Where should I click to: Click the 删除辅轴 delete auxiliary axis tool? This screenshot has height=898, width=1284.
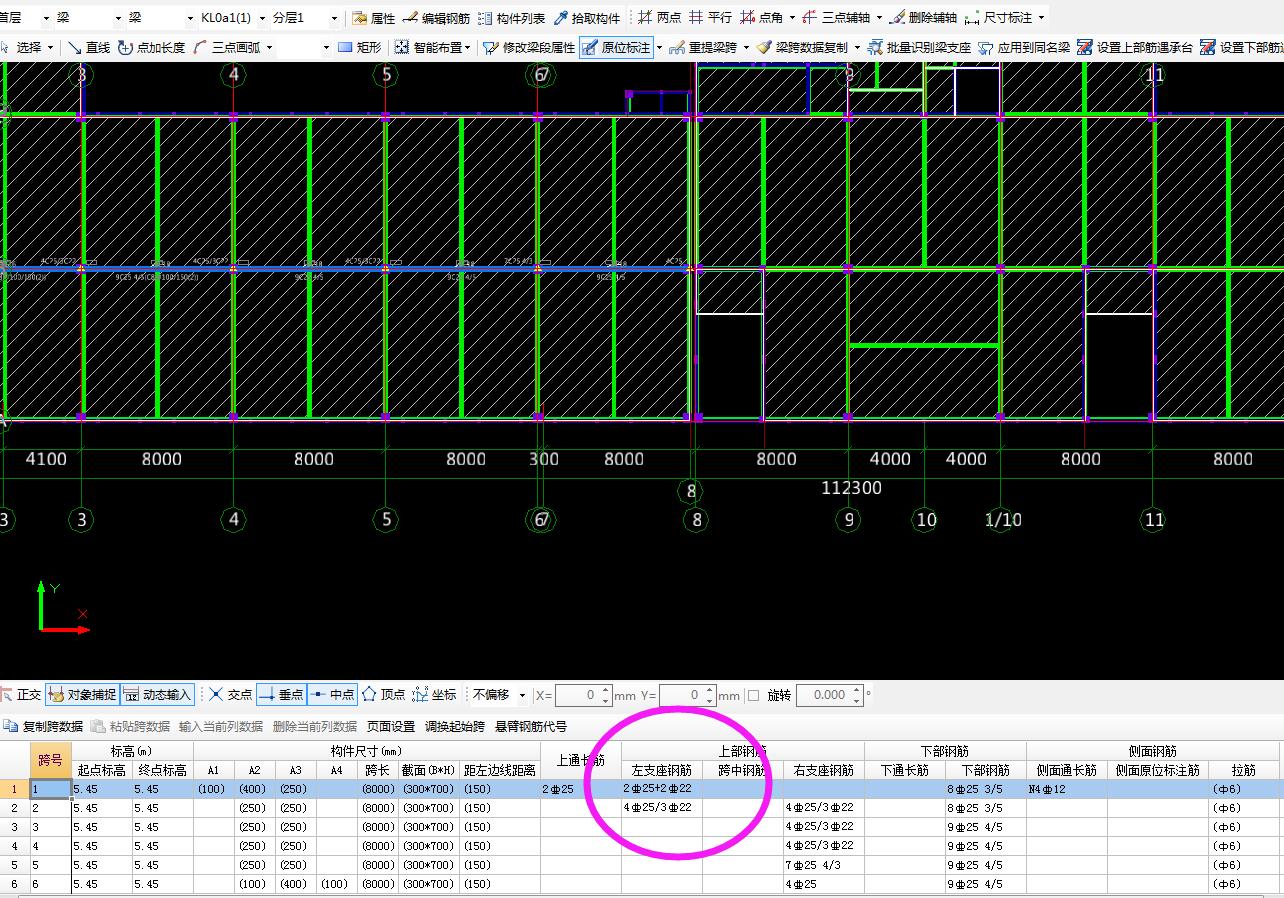pyautogui.click(x=924, y=18)
